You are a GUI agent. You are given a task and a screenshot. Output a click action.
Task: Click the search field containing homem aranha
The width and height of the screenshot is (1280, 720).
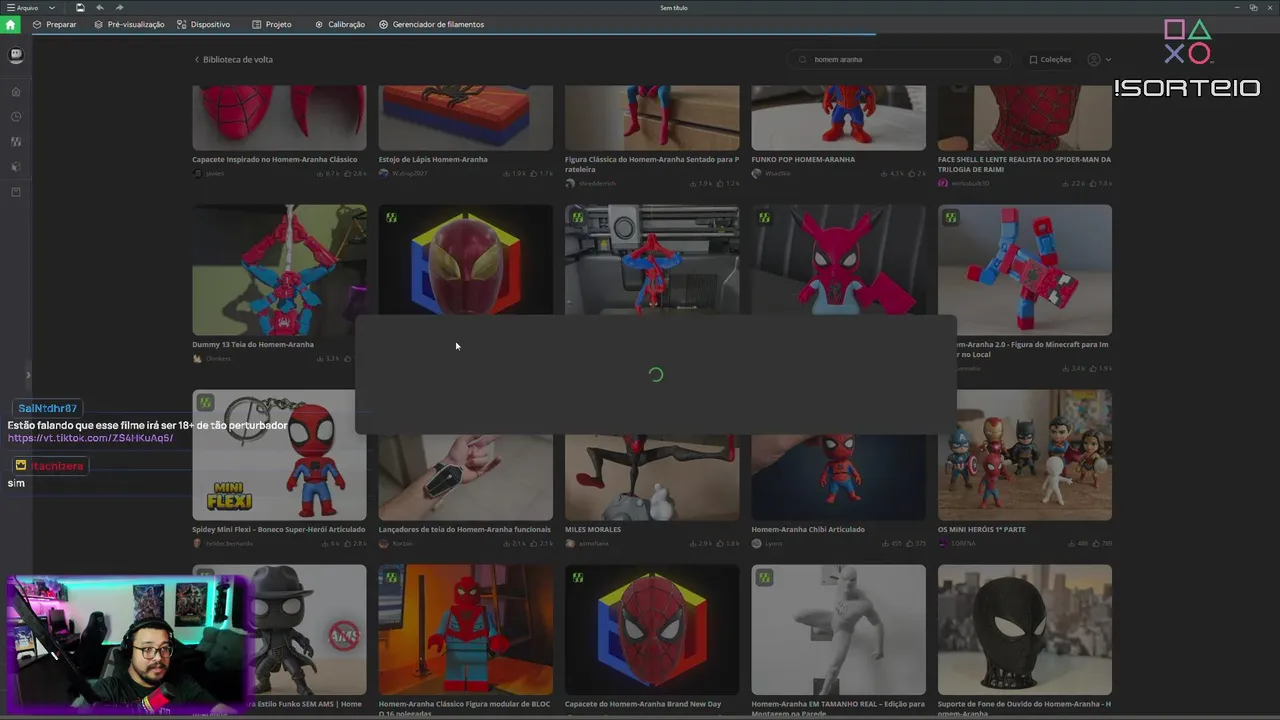[x=897, y=59]
